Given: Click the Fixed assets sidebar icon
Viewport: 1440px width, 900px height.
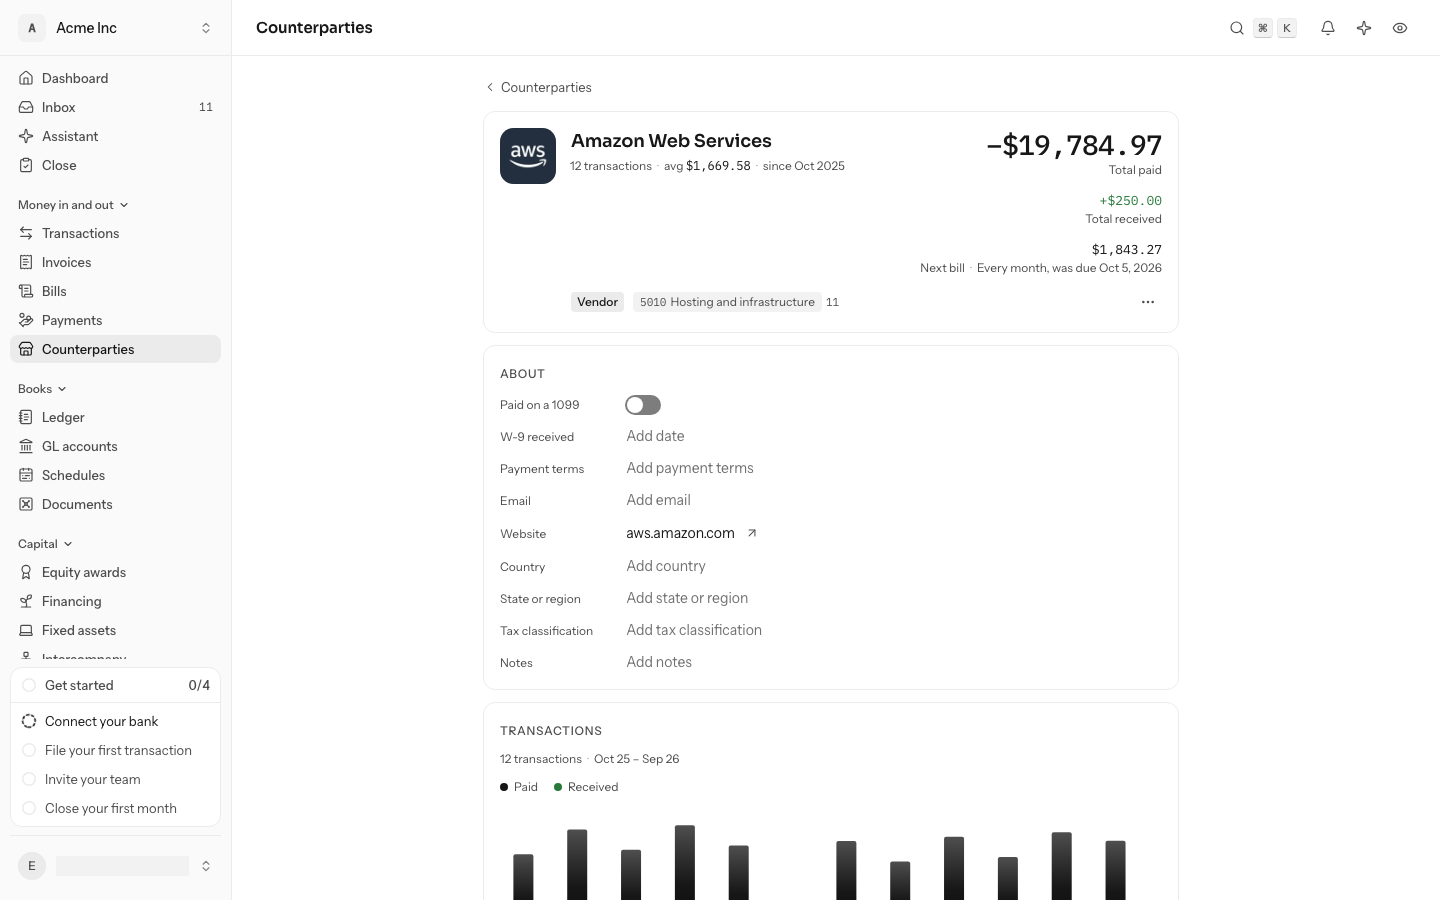Looking at the screenshot, I should (26, 630).
